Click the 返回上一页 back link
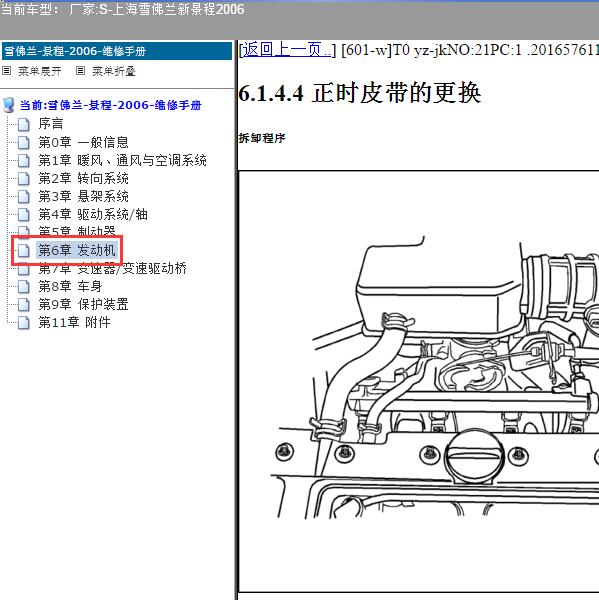 [x=287, y=50]
